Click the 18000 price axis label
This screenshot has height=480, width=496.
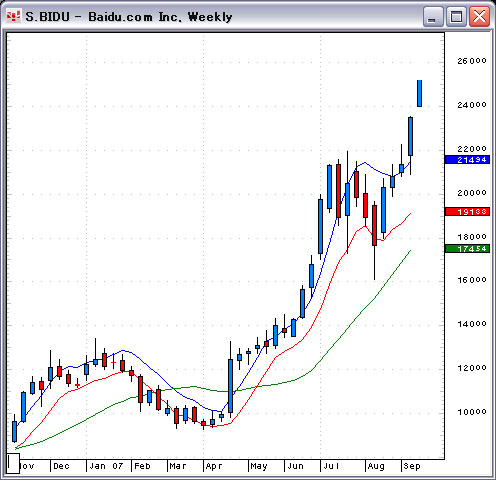coord(472,237)
